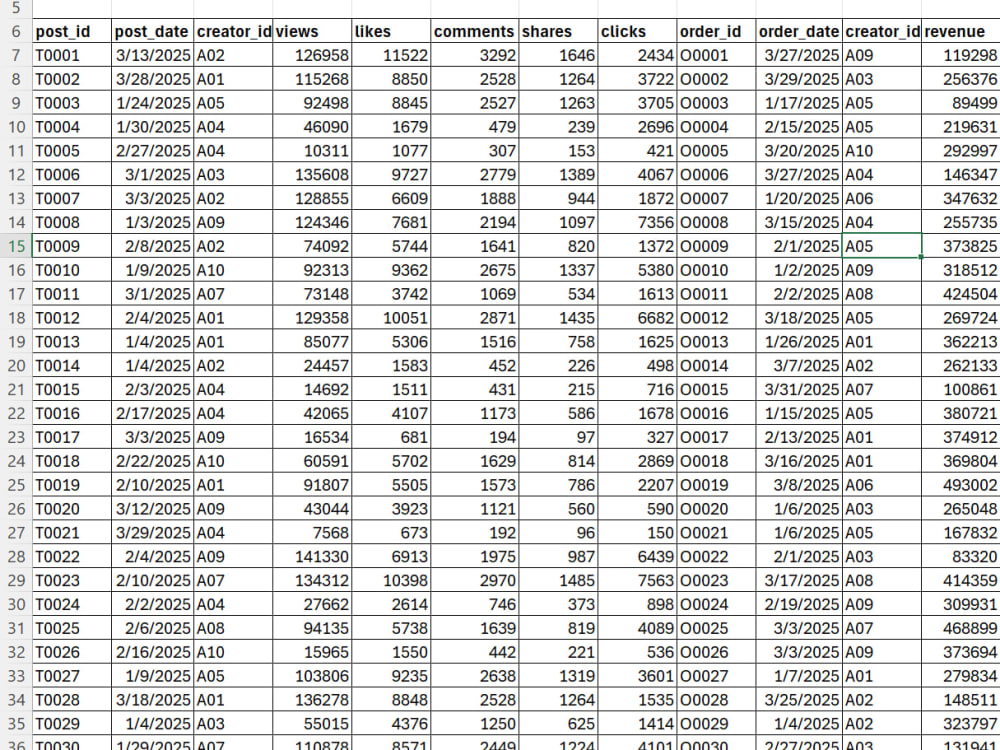The height and width of the screenshot is (750, 1000).
Task: Select the revenue value 323797
Action: click(x=960, y=724)
